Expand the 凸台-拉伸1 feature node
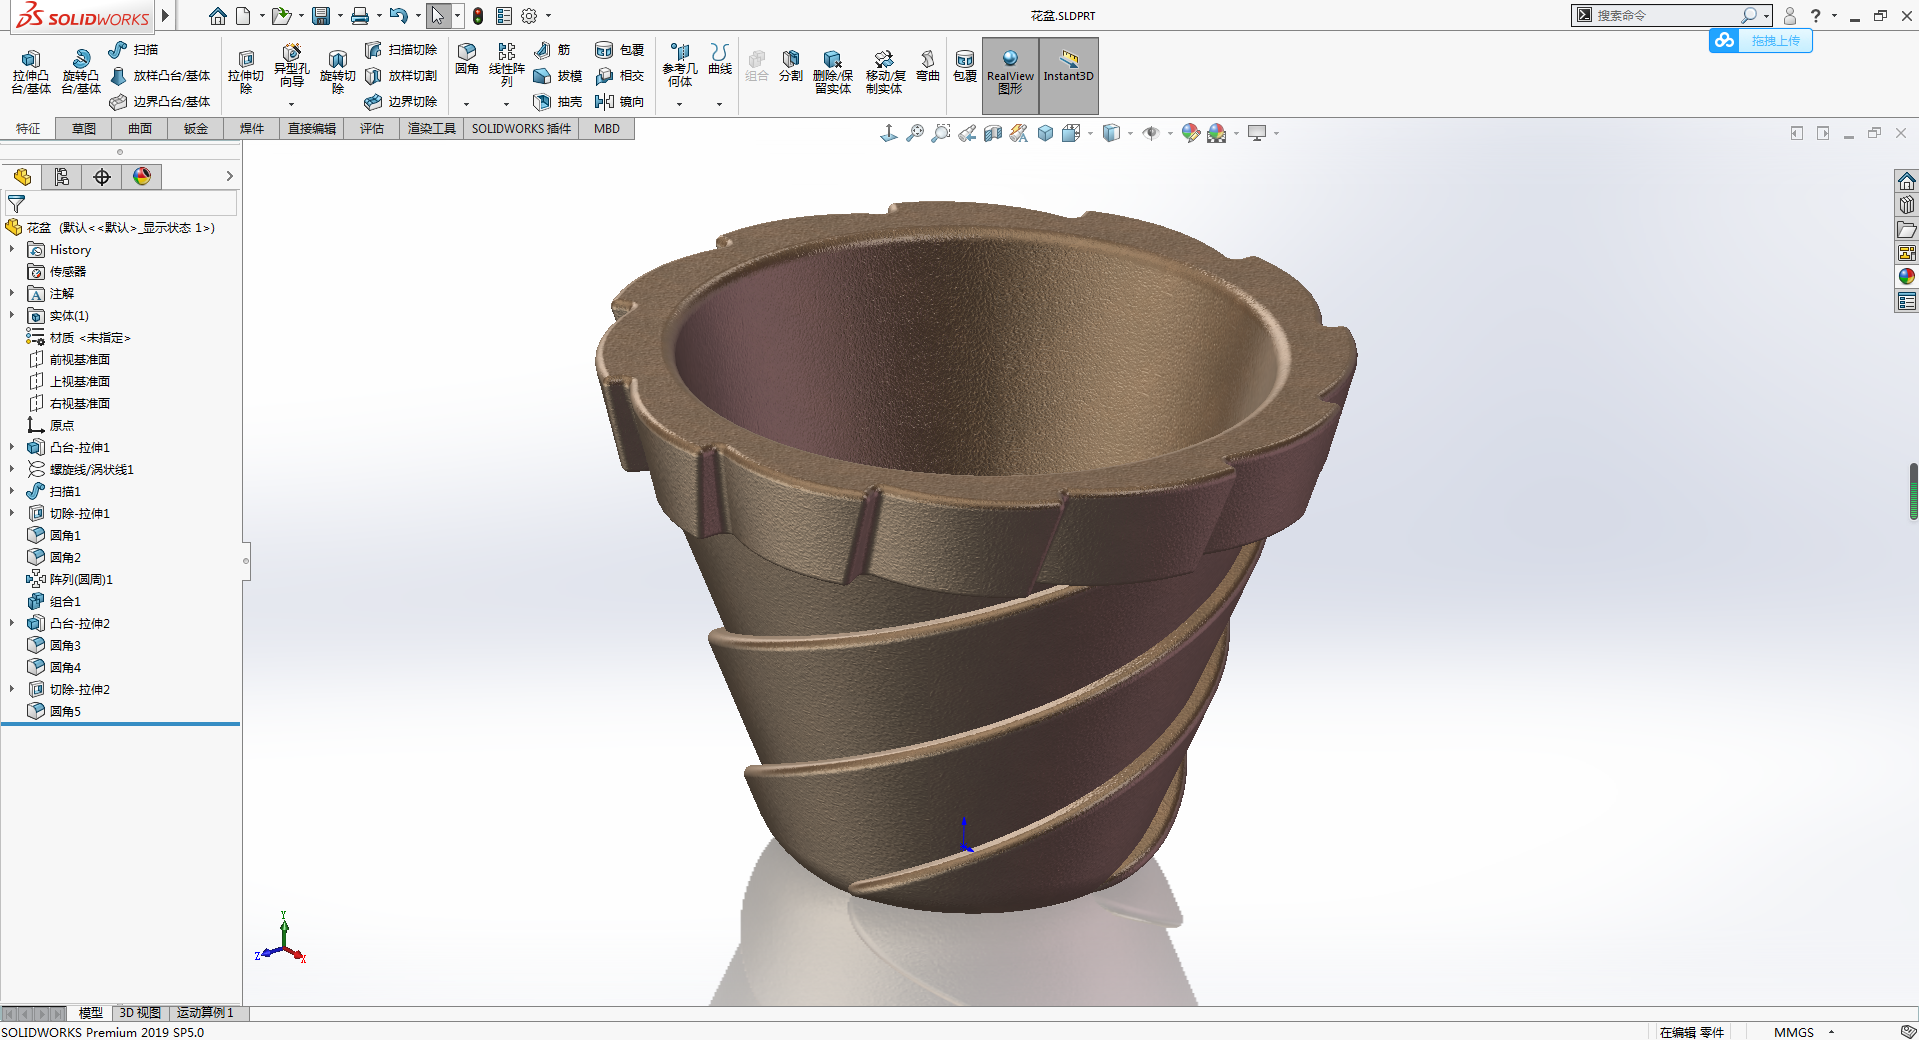 [x=12, y=447]
